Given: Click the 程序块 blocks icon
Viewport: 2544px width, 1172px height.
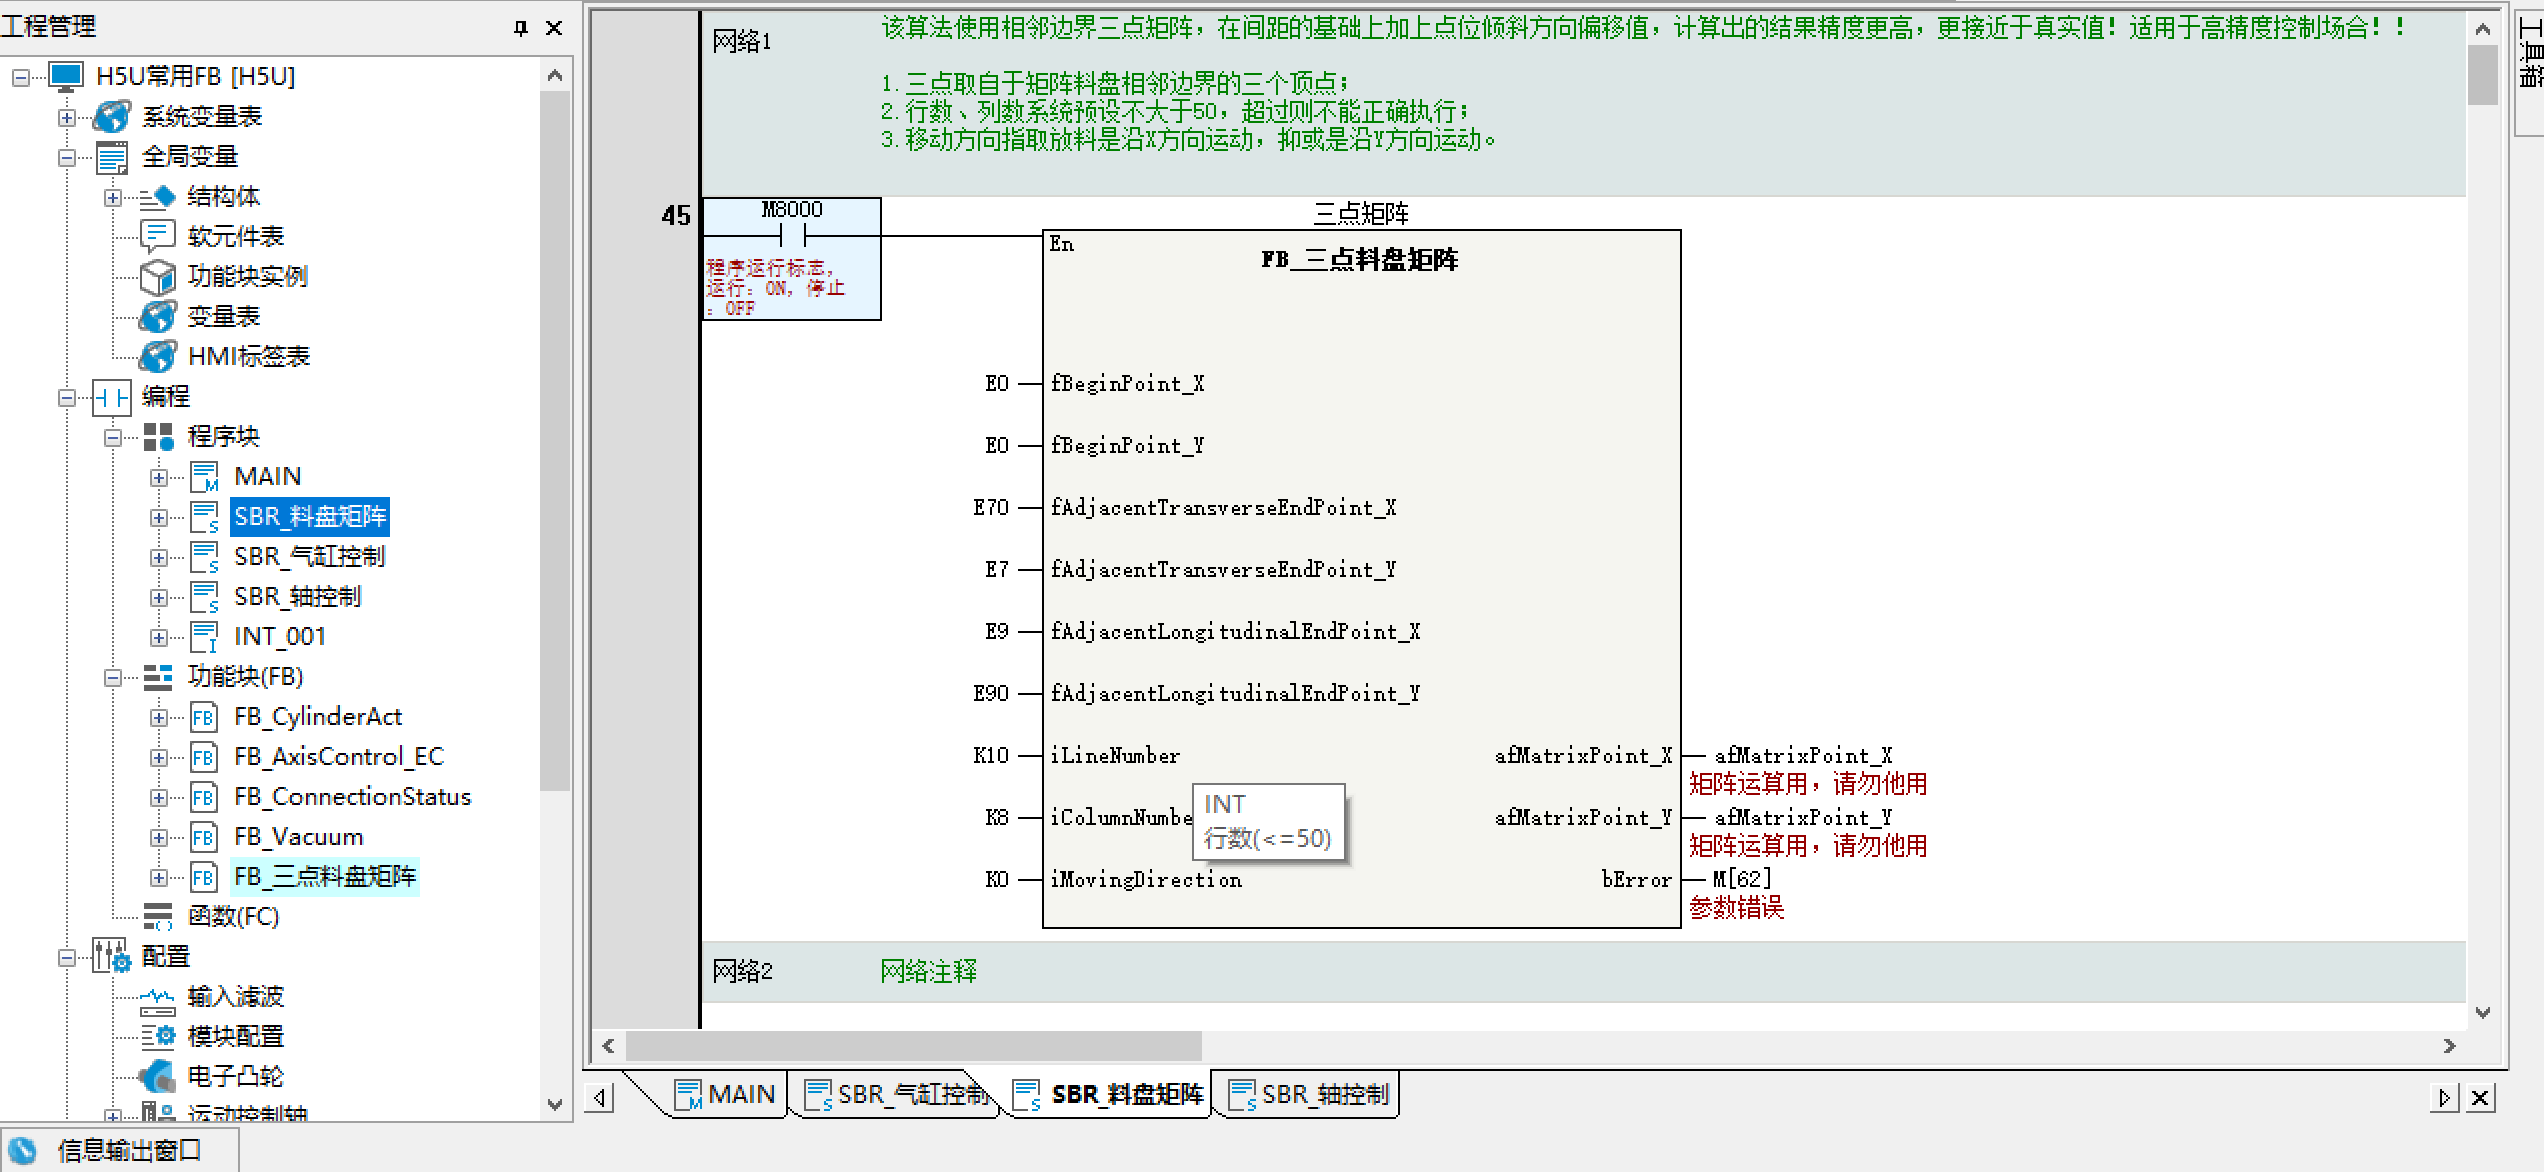Looking at the screenshot, I should (158, 437).
